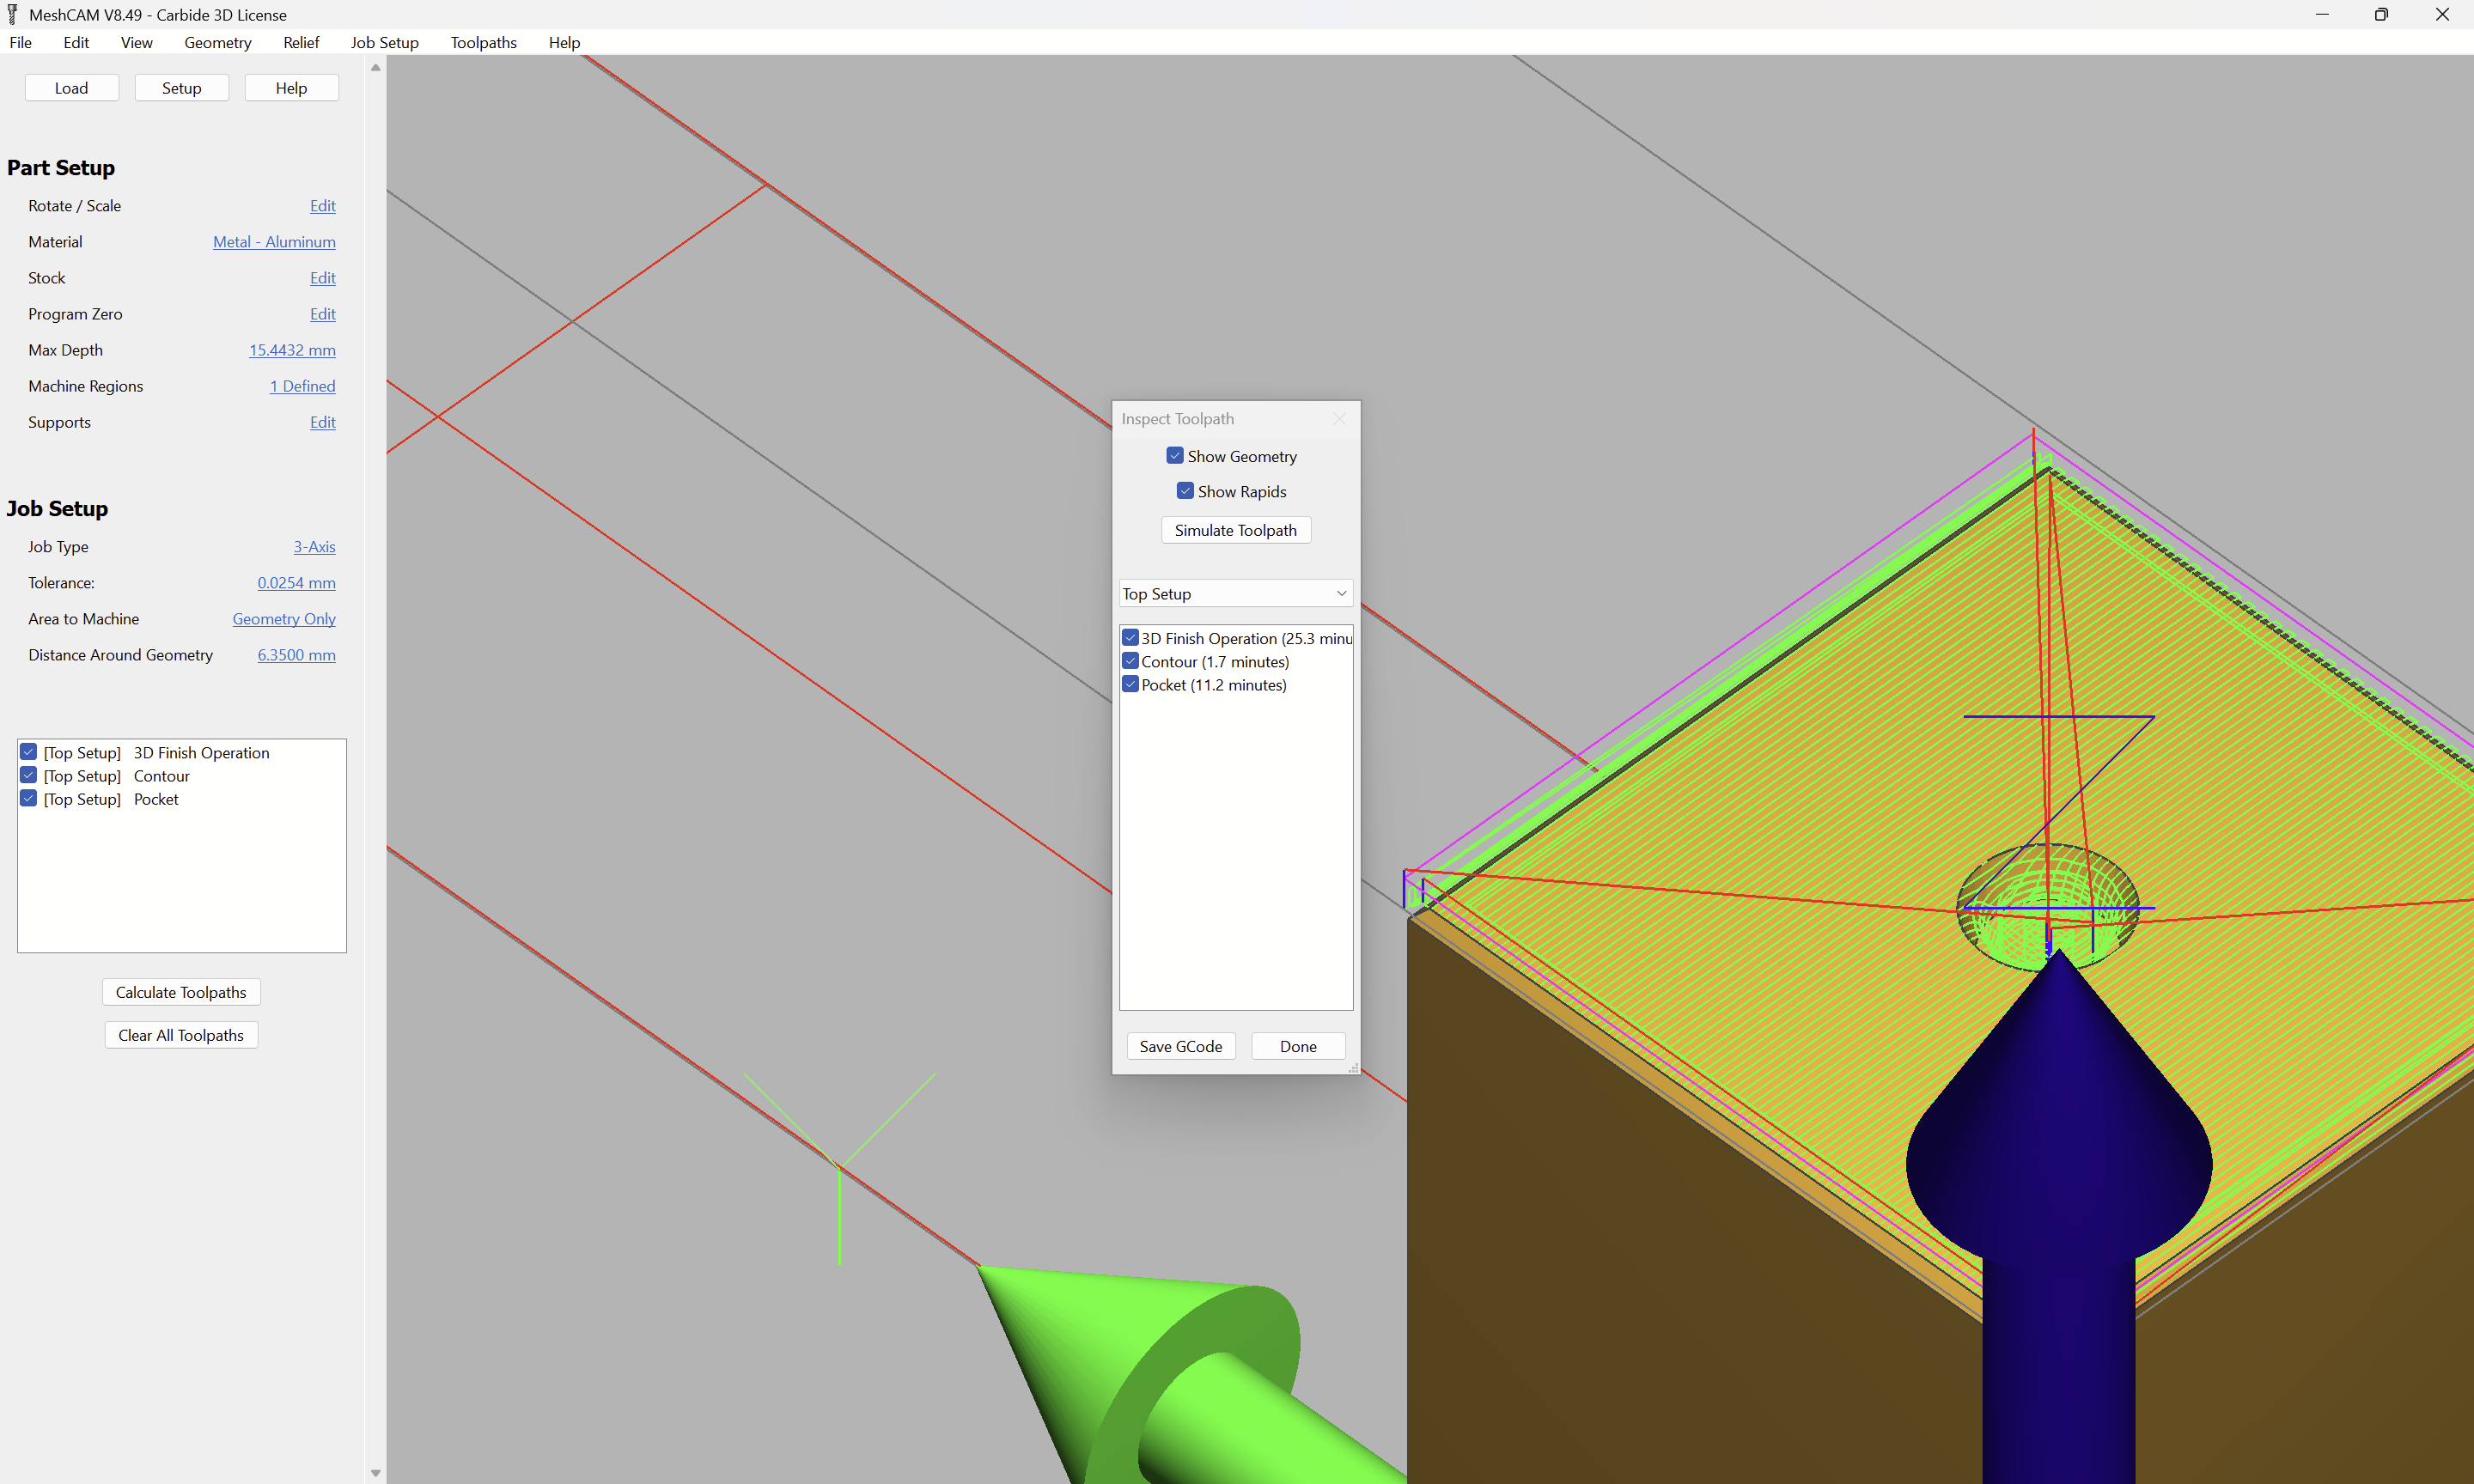This screenshot has width=2474, height=1484.
Task: Open the Top Setup dropdown
Action: point(1235,594)
